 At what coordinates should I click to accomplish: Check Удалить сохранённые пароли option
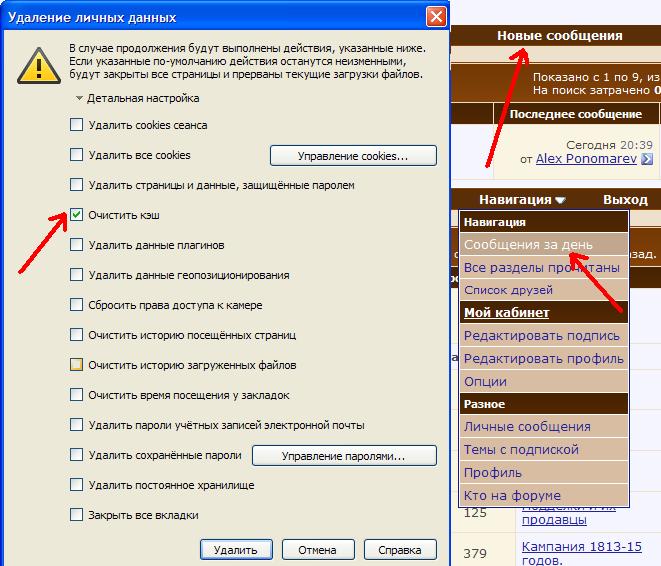(76, 454)
